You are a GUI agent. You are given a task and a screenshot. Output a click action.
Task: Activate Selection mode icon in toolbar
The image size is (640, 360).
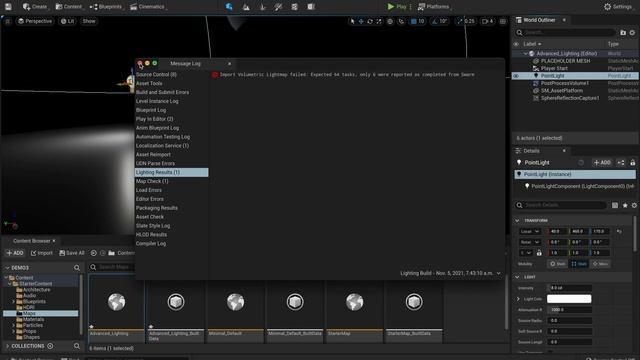[229, 7]
